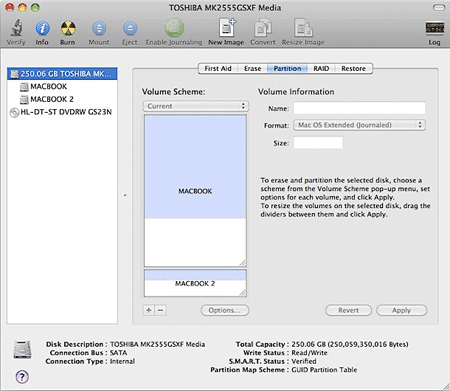This screenshot has width=450, height=391.
Task: Create a New Image from toolbar
Action: pyautogui.click(x=227, y=28)
